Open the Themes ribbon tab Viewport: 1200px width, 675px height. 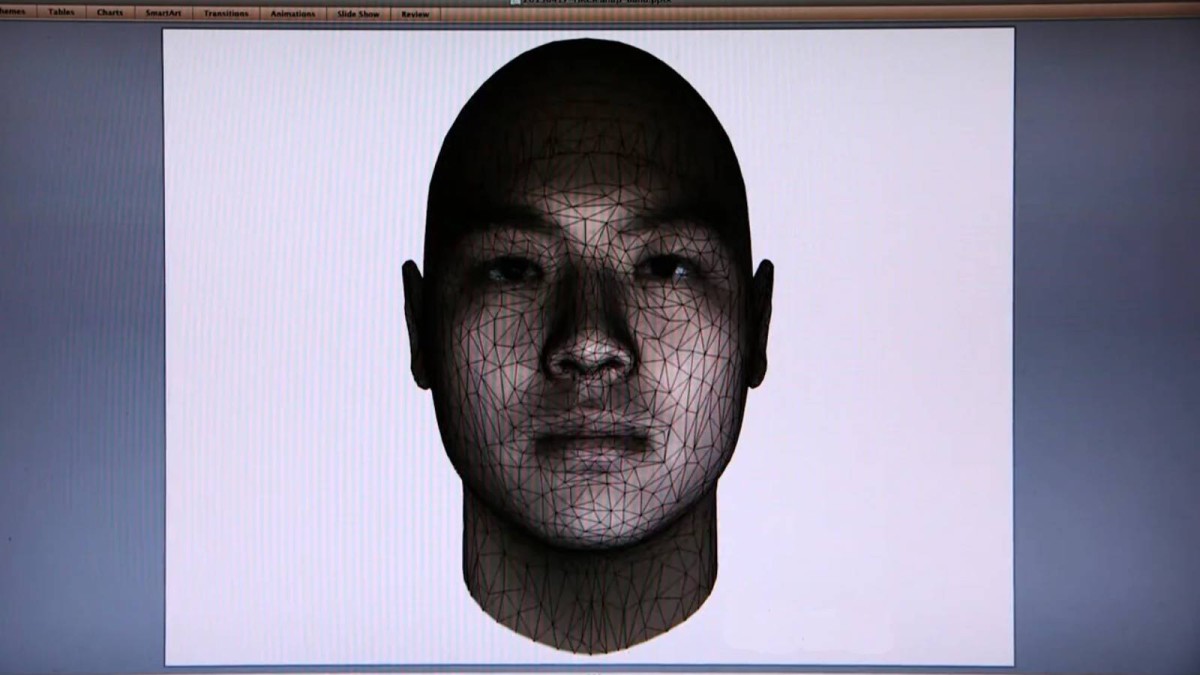12,13
